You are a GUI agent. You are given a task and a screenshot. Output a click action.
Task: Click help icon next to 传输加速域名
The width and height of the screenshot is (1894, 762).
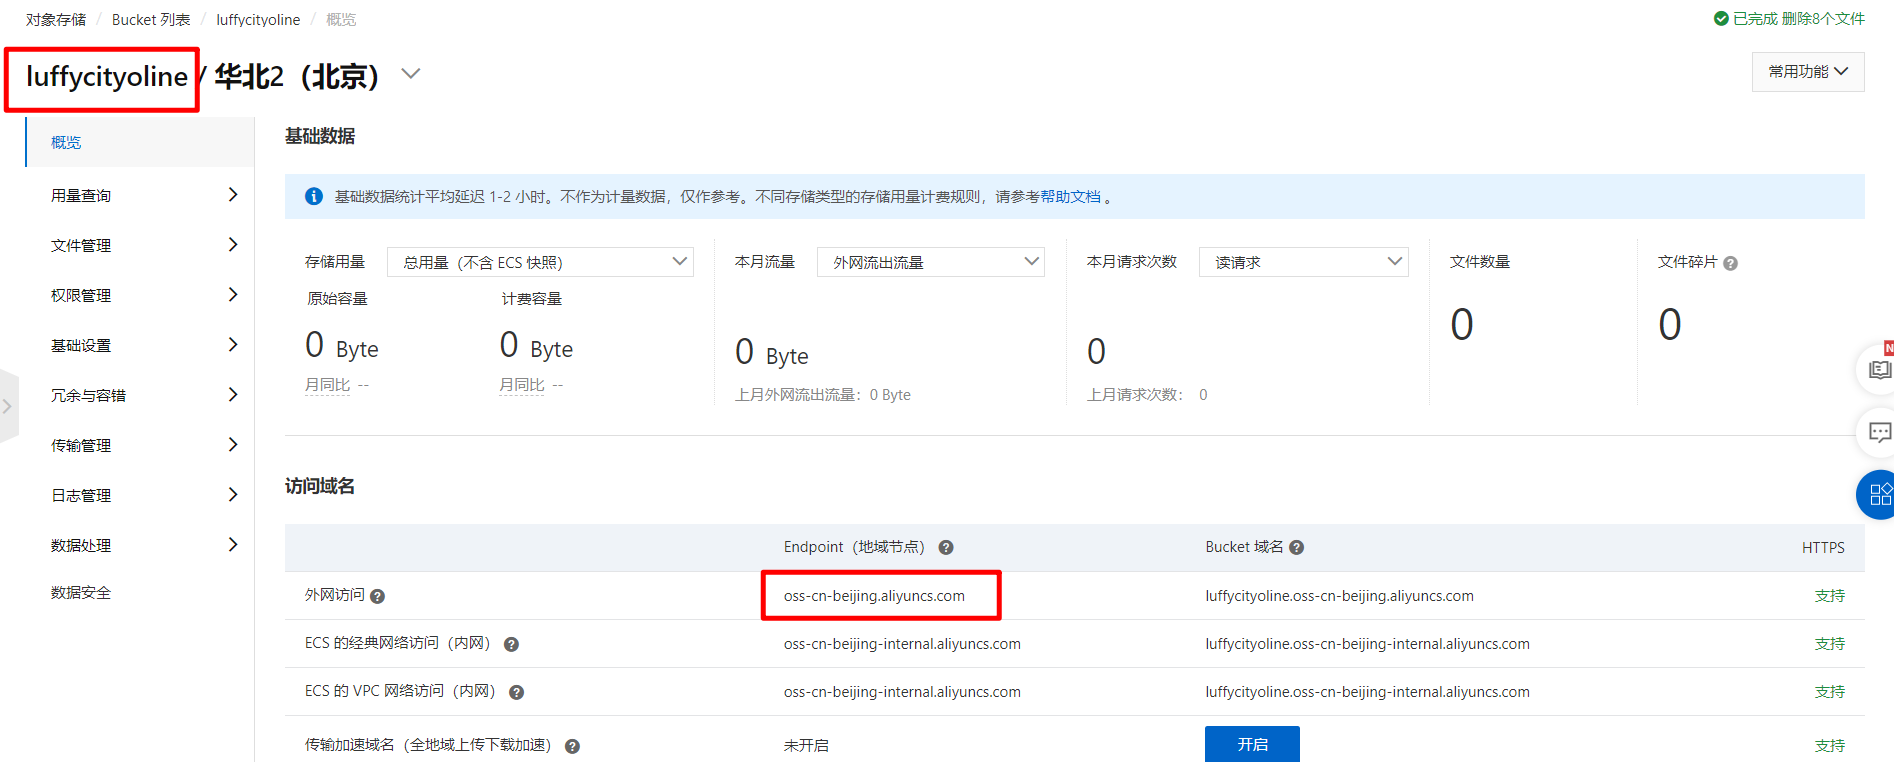[x=573, y=746]
